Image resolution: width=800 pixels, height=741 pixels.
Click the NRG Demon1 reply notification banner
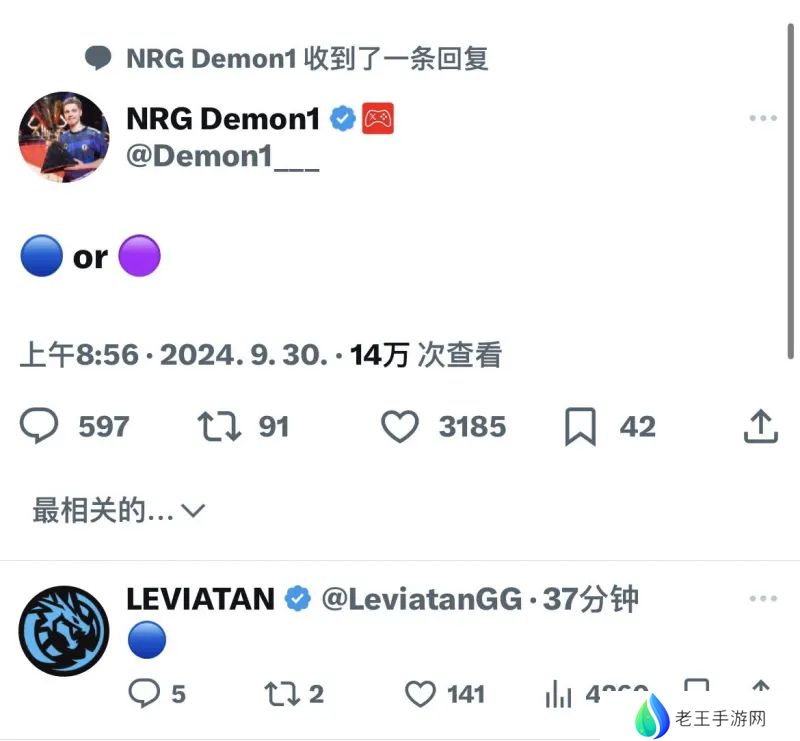287,58
